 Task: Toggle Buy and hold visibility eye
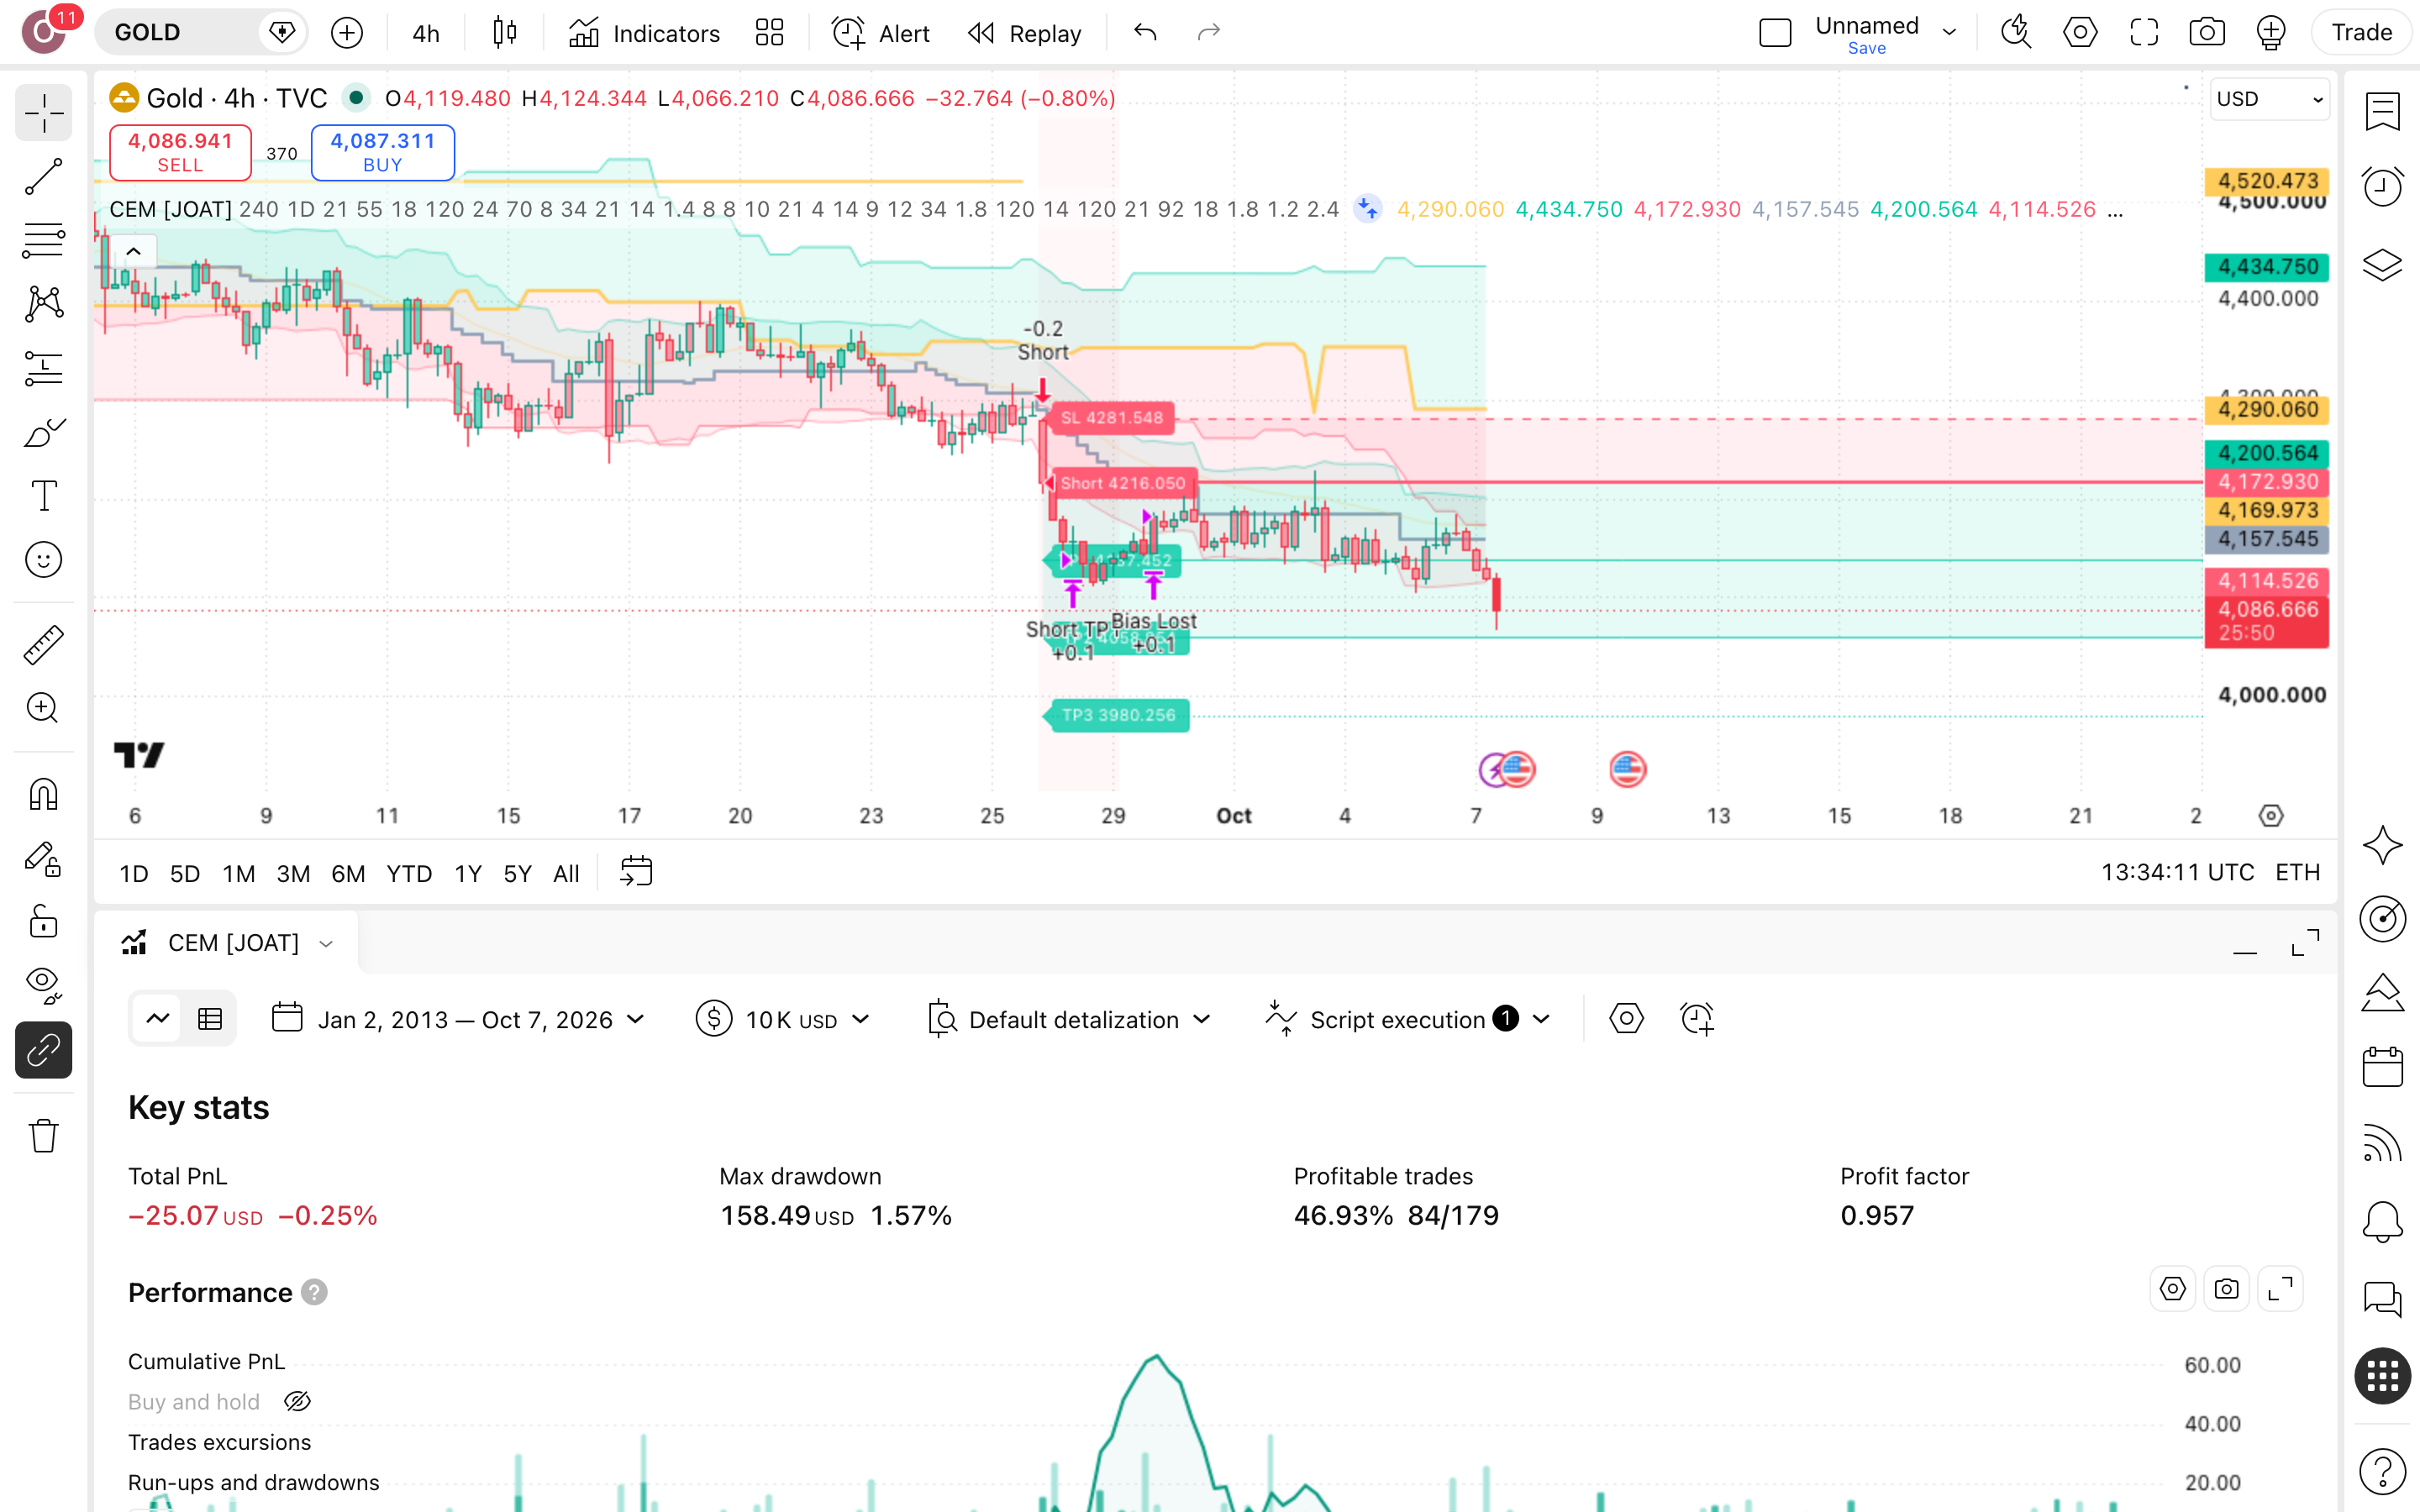297,1401
